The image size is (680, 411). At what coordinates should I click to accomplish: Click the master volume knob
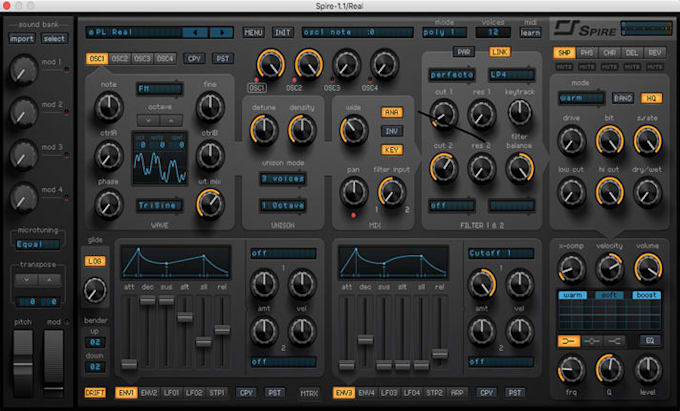pyautogui.click(x=648, y=268)
